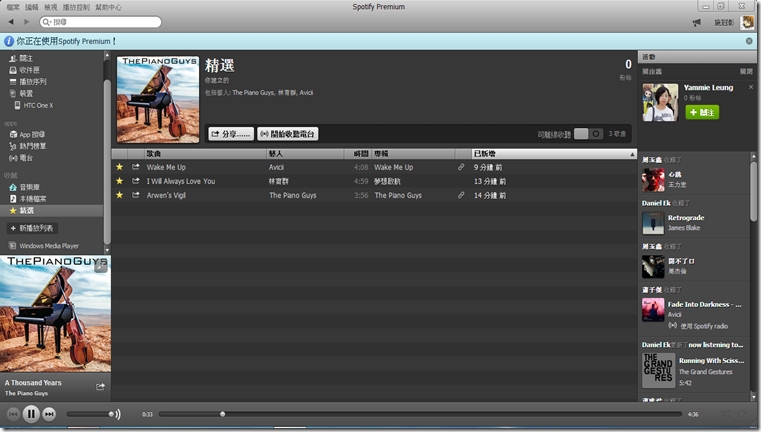The image size is (761, 432).
Task: Click the playlist cover art in the header
Action: point(158,100)
